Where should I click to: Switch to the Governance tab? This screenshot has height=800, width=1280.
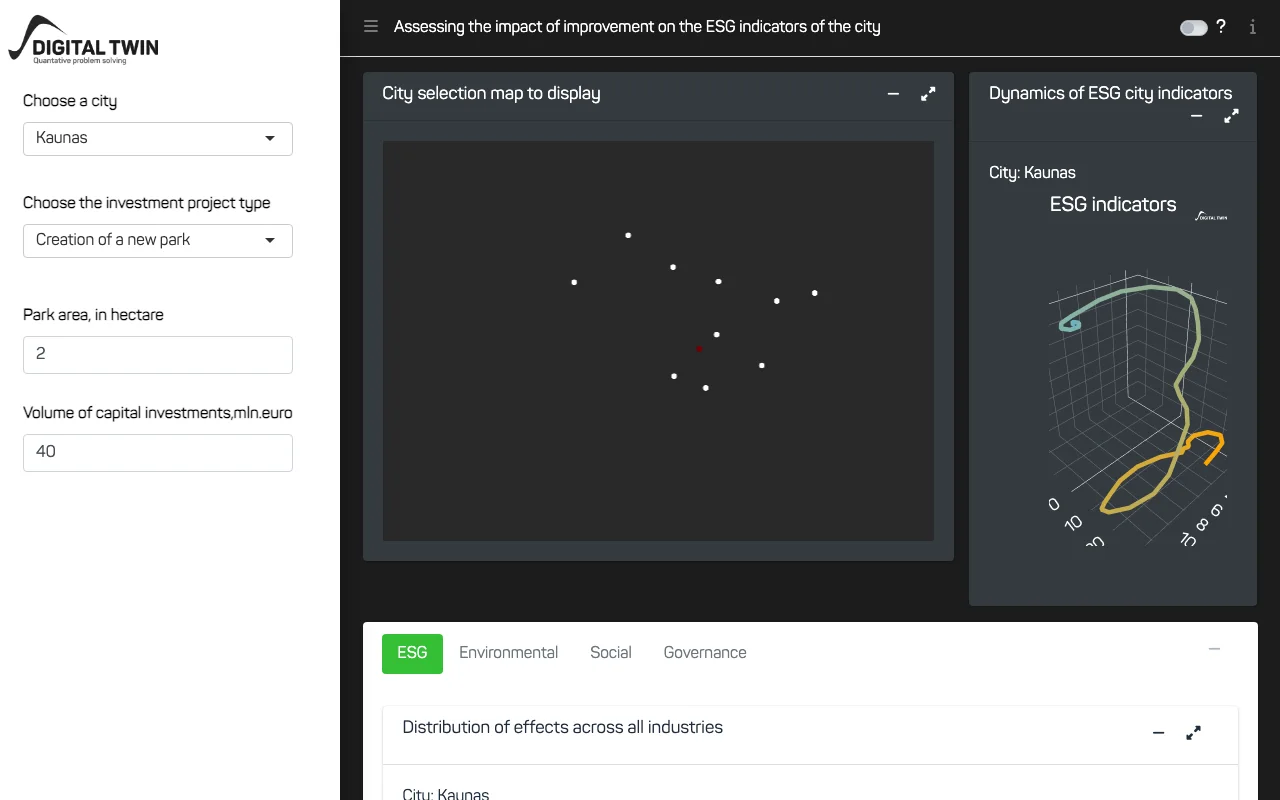click(705, 653)
